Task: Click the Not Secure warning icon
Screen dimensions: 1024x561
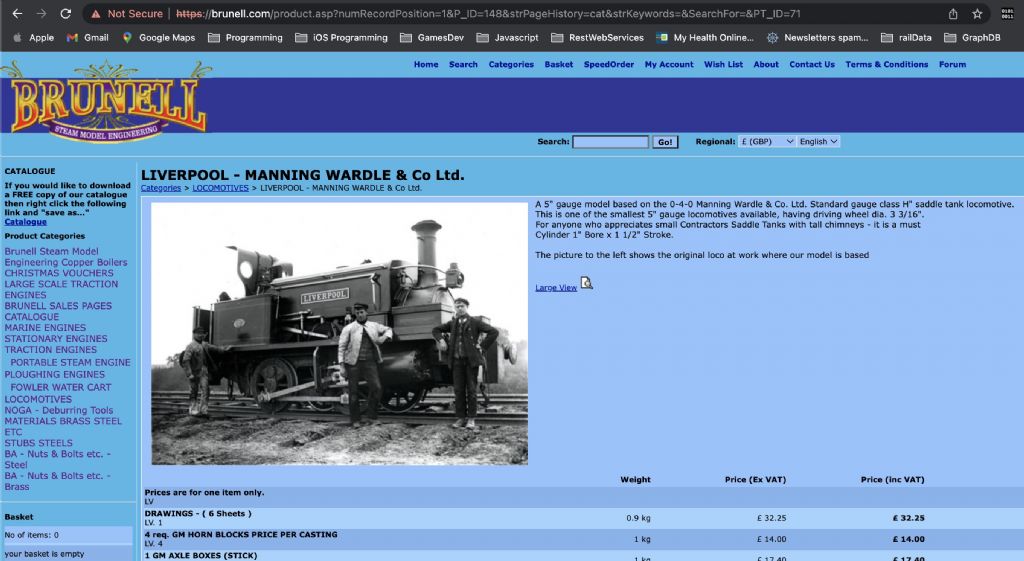Action: click(x=96, y=14)
